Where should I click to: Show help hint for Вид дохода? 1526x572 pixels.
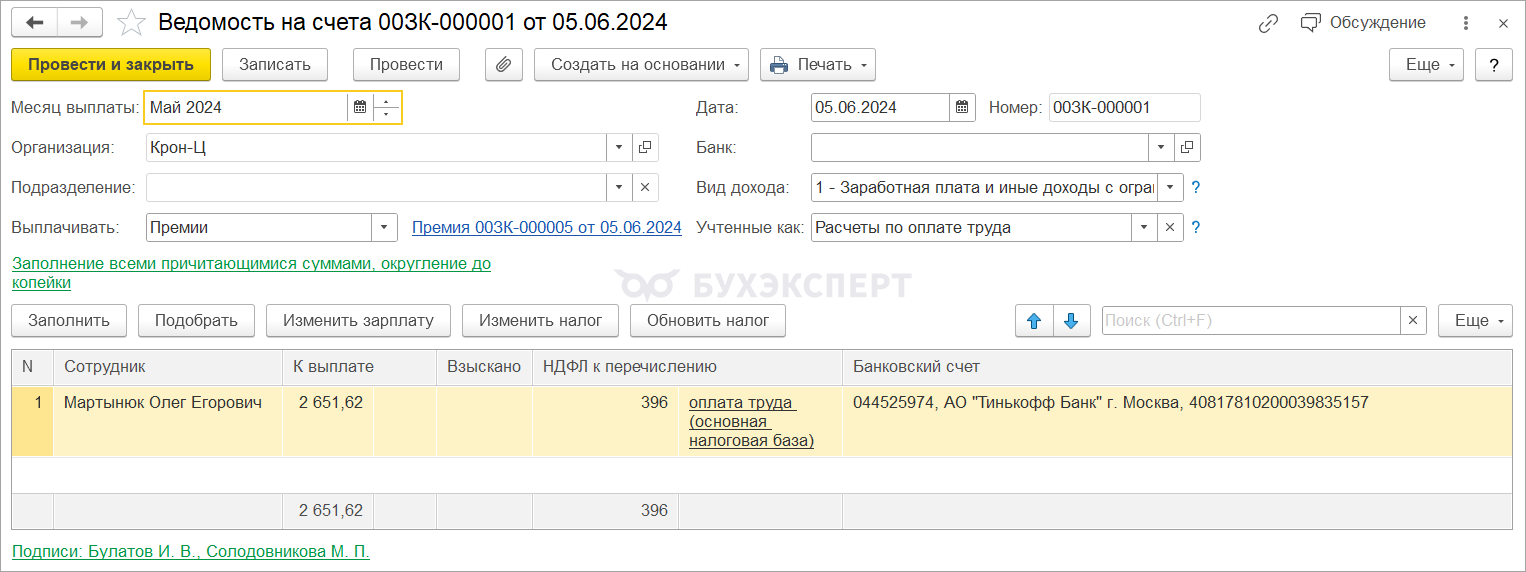point(1196,188)
